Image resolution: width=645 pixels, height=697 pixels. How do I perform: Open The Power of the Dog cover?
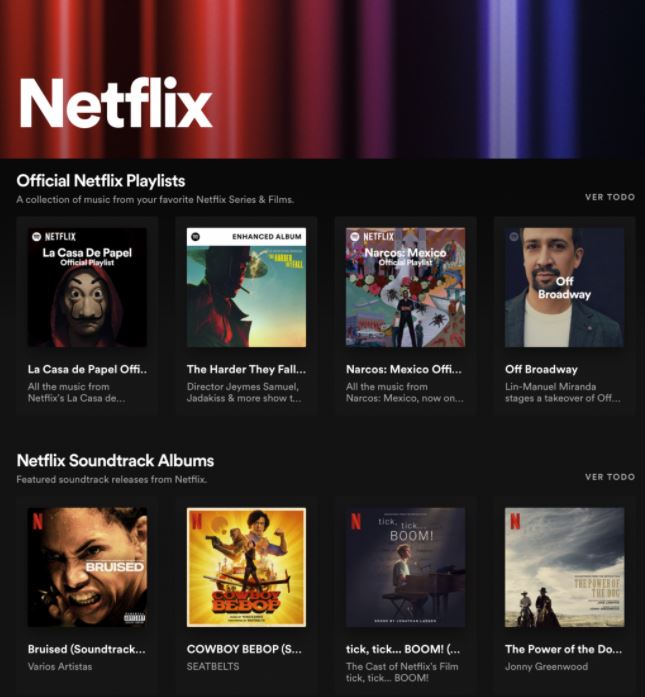(x=565, y=567)
